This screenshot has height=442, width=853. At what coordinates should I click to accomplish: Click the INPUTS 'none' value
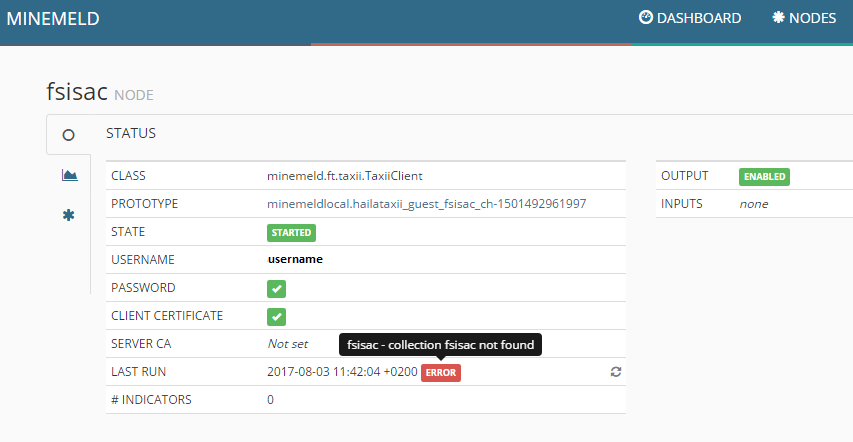tap(753, 204)
